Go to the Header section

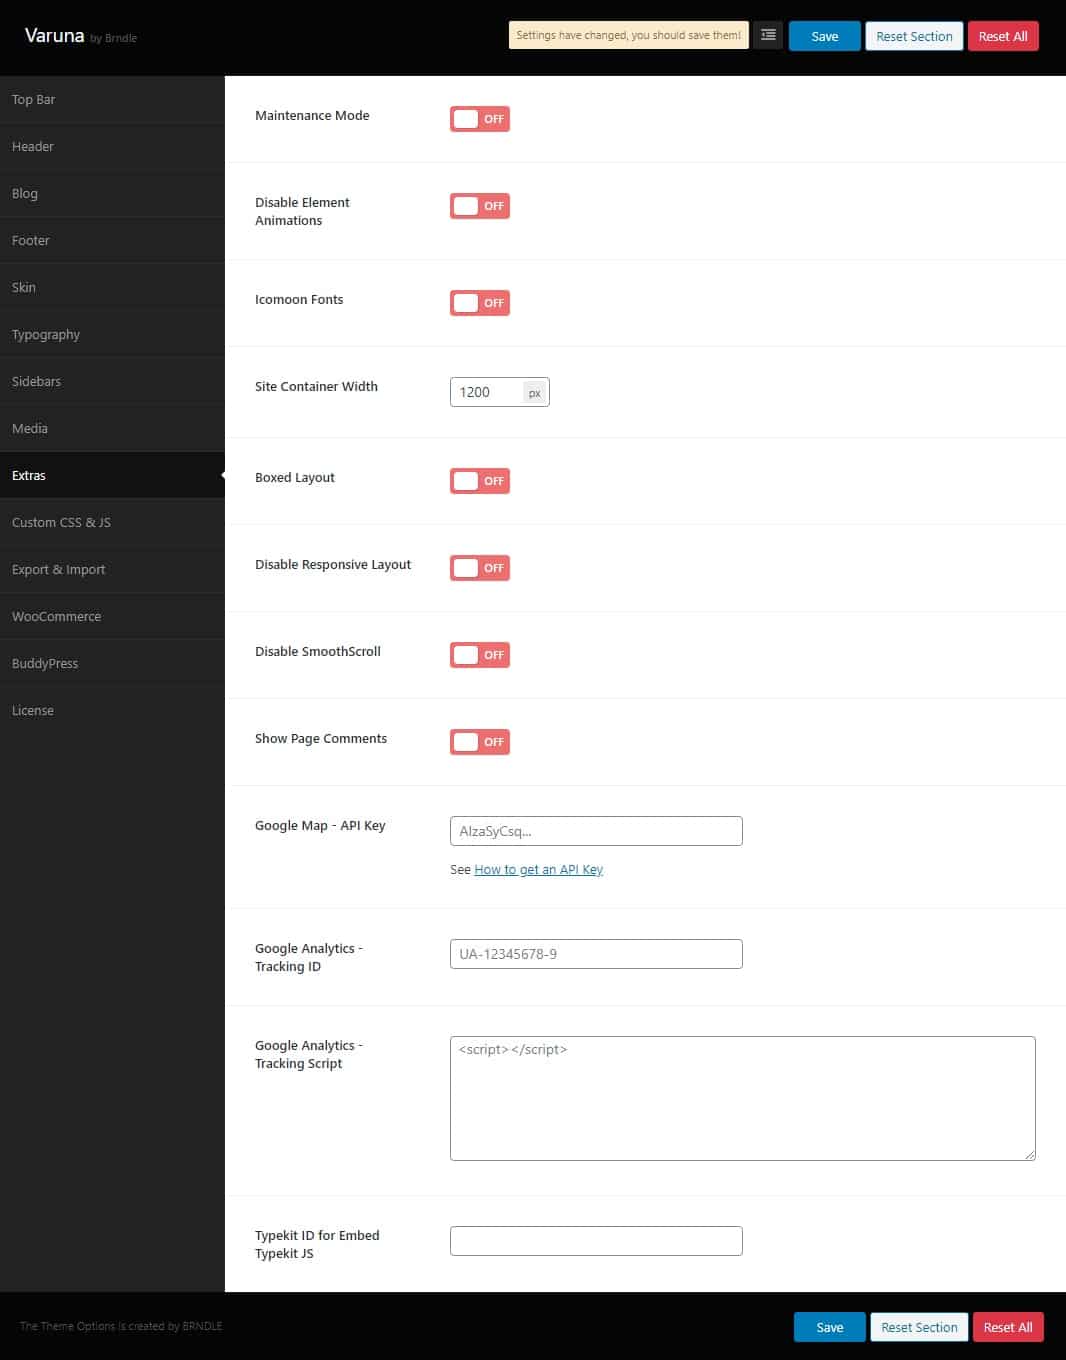point(112,147)
